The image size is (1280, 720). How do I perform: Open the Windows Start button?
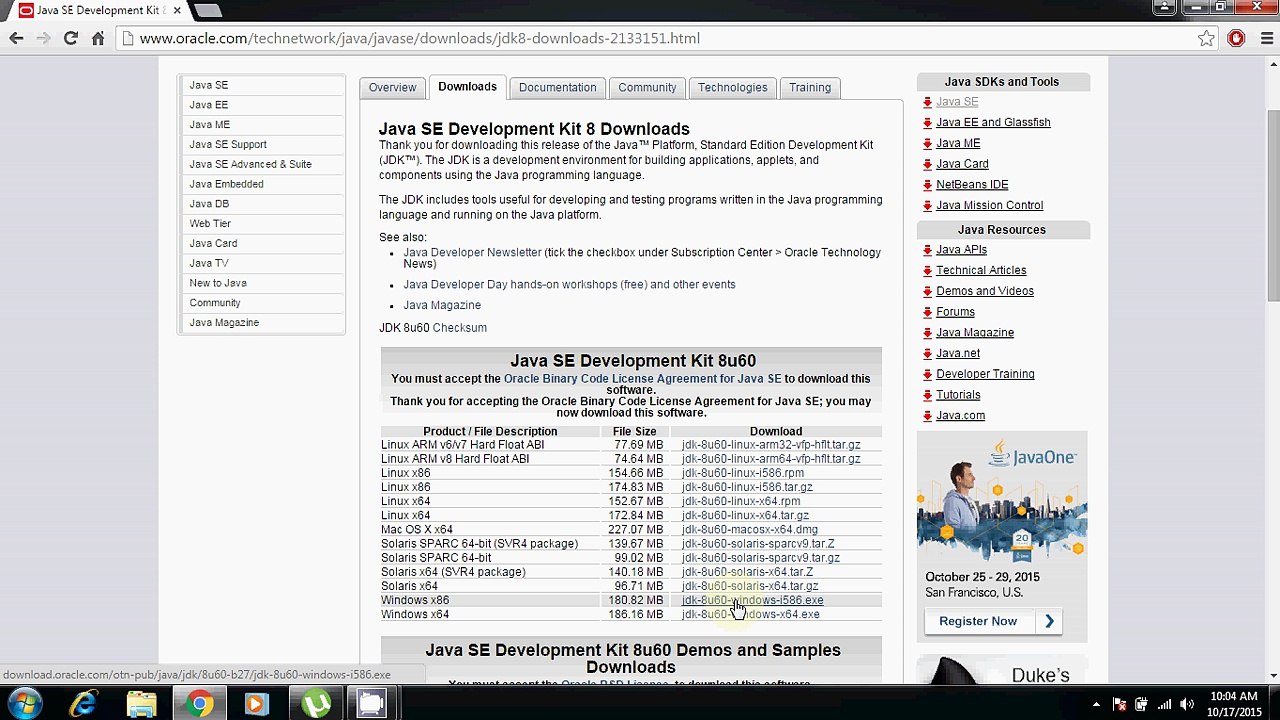click(x=24, y=704)
